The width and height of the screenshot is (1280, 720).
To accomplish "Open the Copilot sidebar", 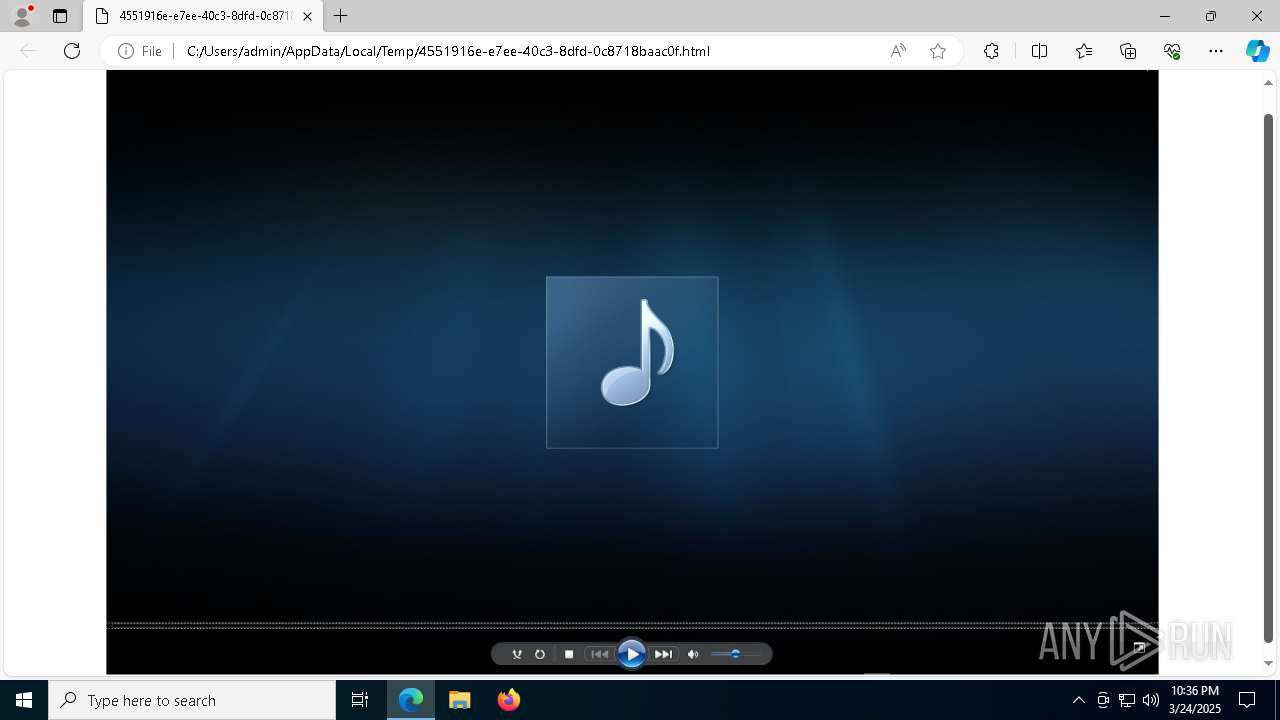I will coord(1257,51).
